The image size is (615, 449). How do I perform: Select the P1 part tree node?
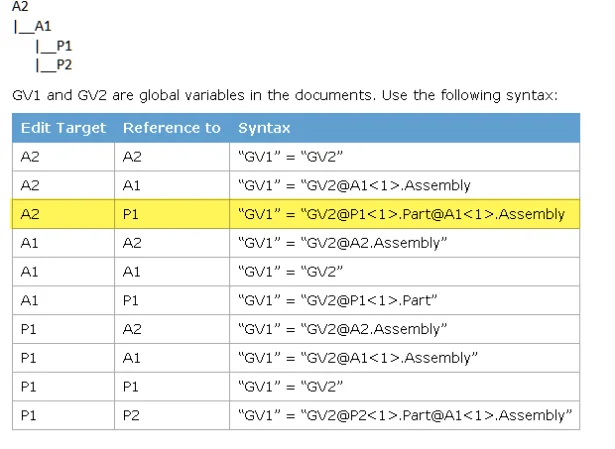62,45
